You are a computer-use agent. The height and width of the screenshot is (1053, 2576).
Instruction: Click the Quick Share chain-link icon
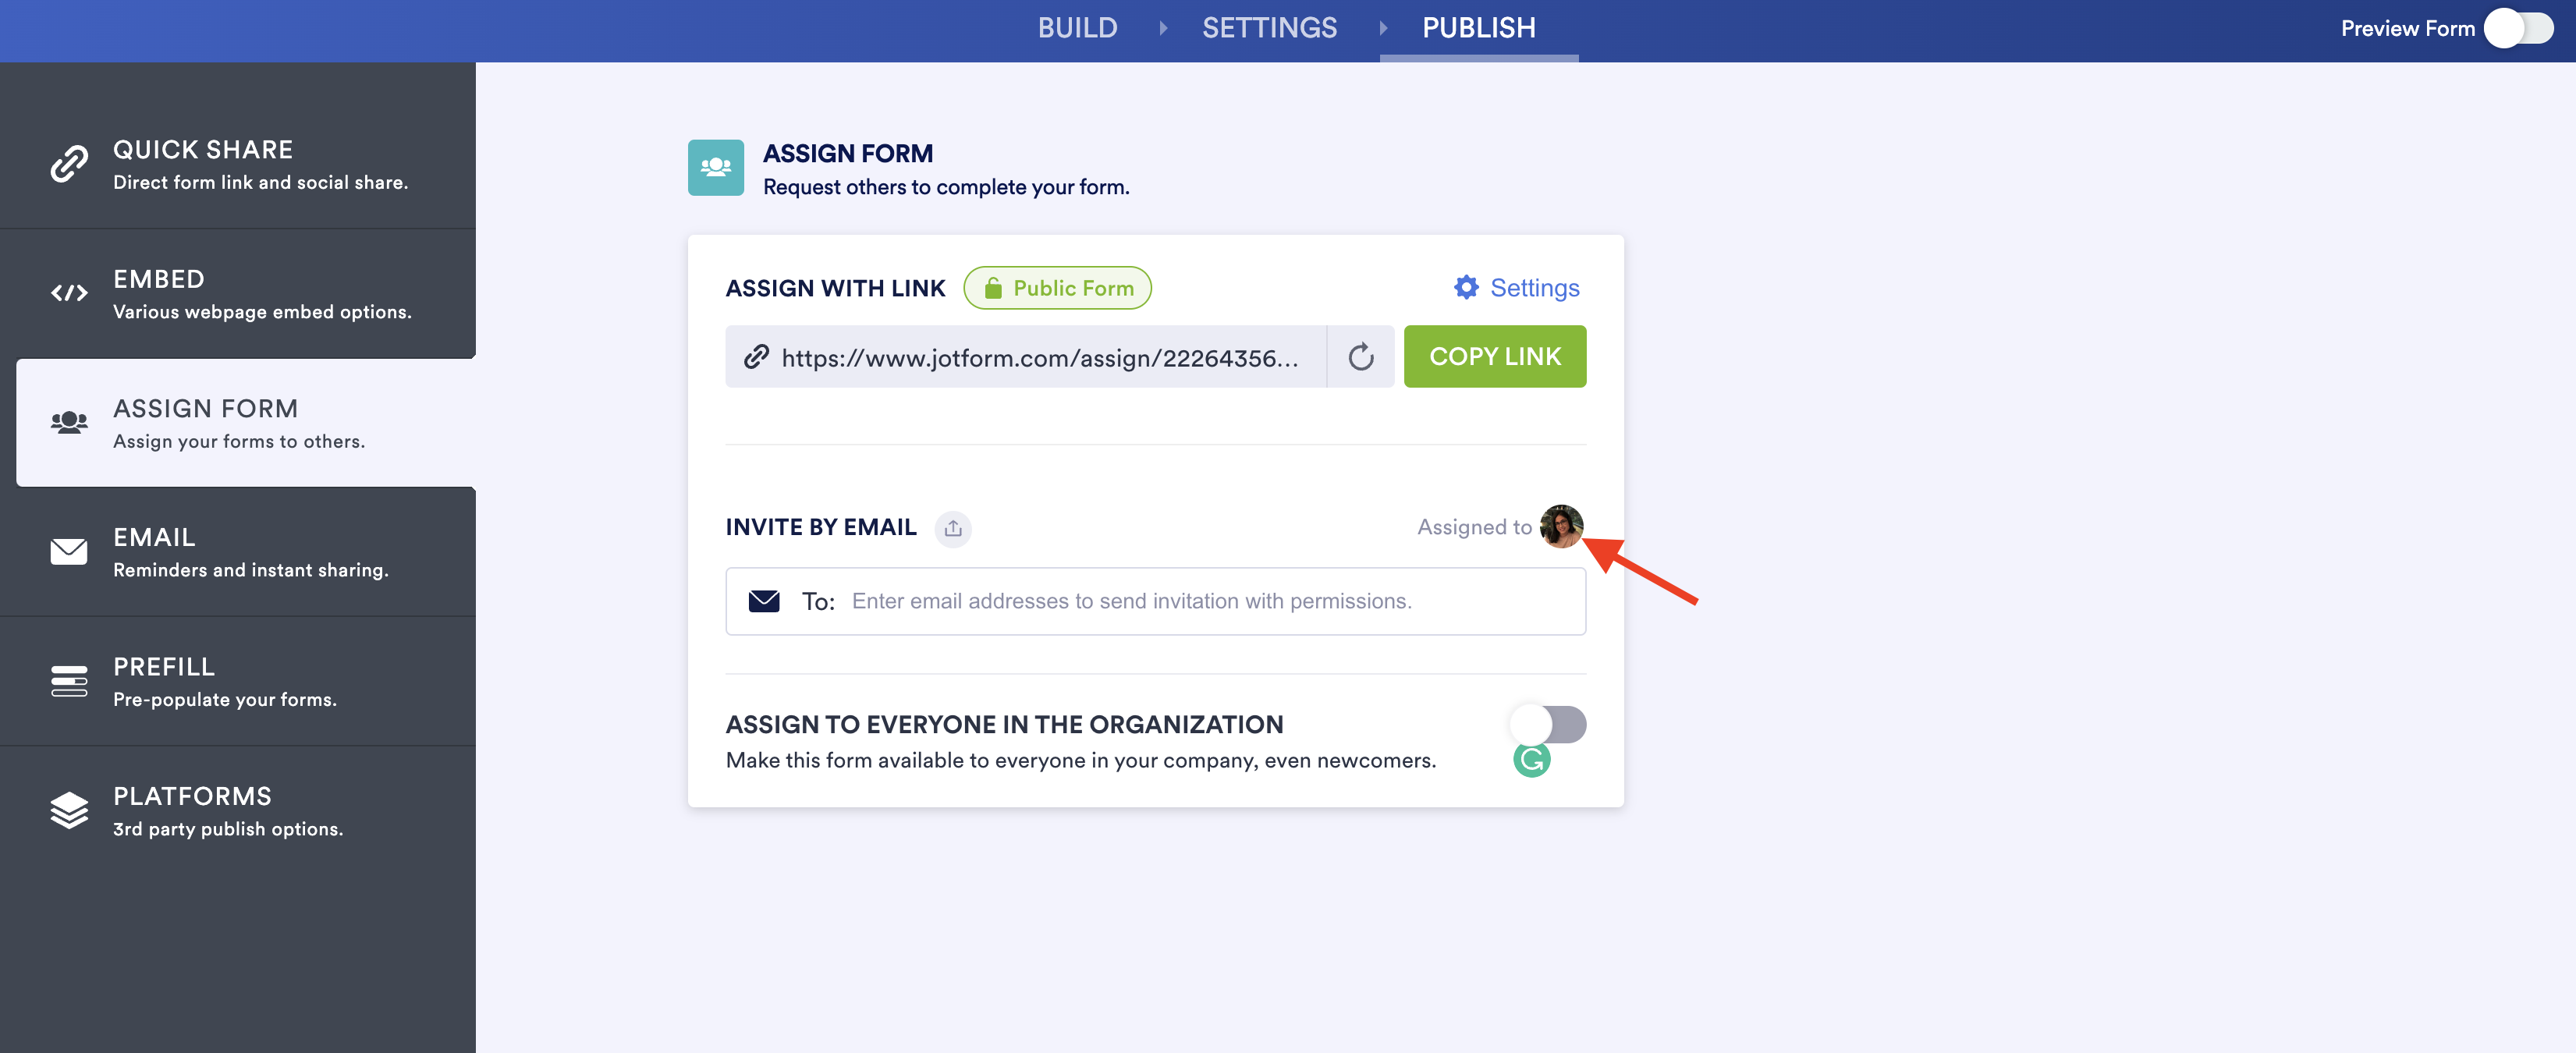pos(69,164)
